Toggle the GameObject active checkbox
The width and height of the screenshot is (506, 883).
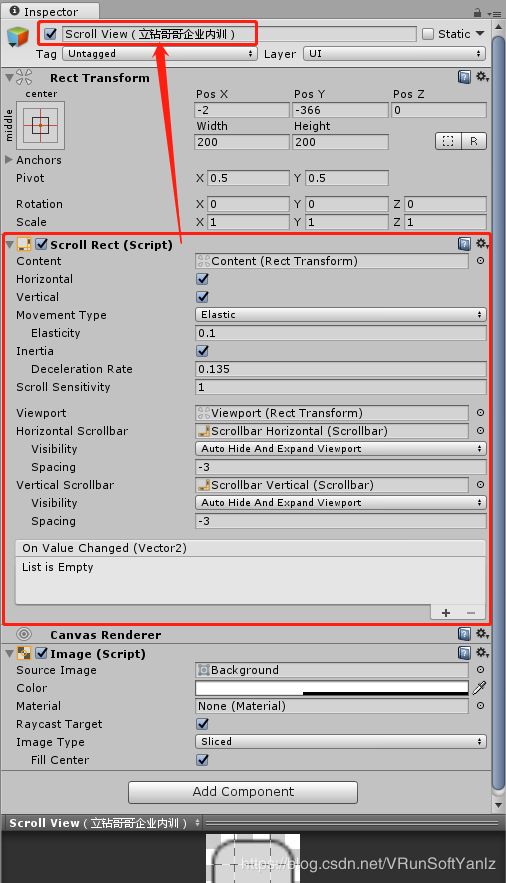pos(51,34)
